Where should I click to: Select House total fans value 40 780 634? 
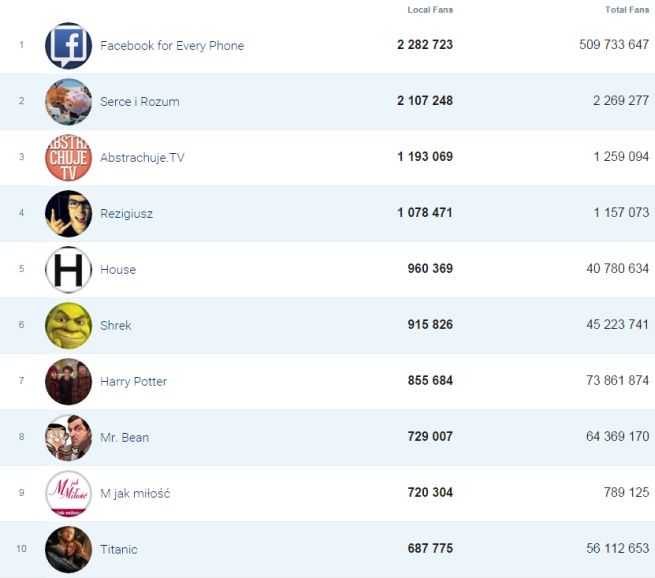coord(614,270)
